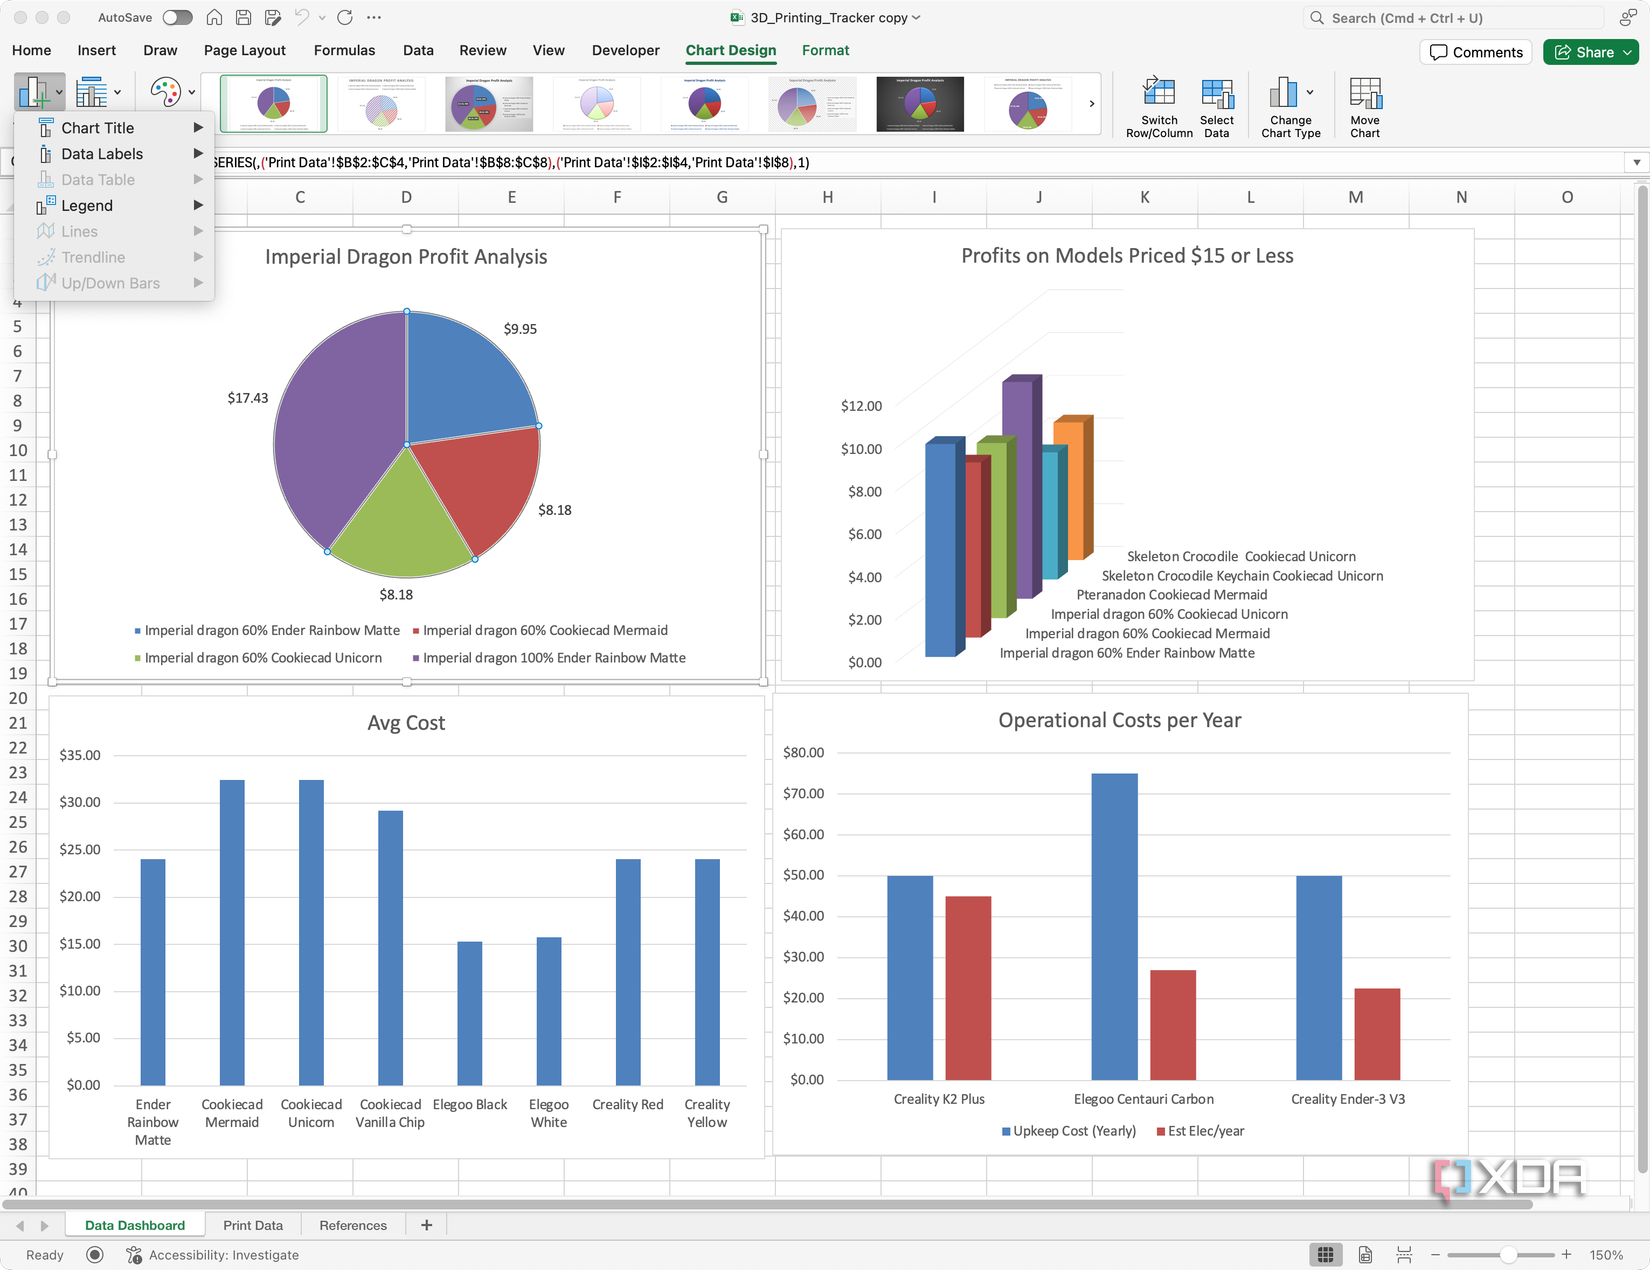Screen dimensions: 1650x1270
Task: Open the Comments pane
Action: 1476,52
